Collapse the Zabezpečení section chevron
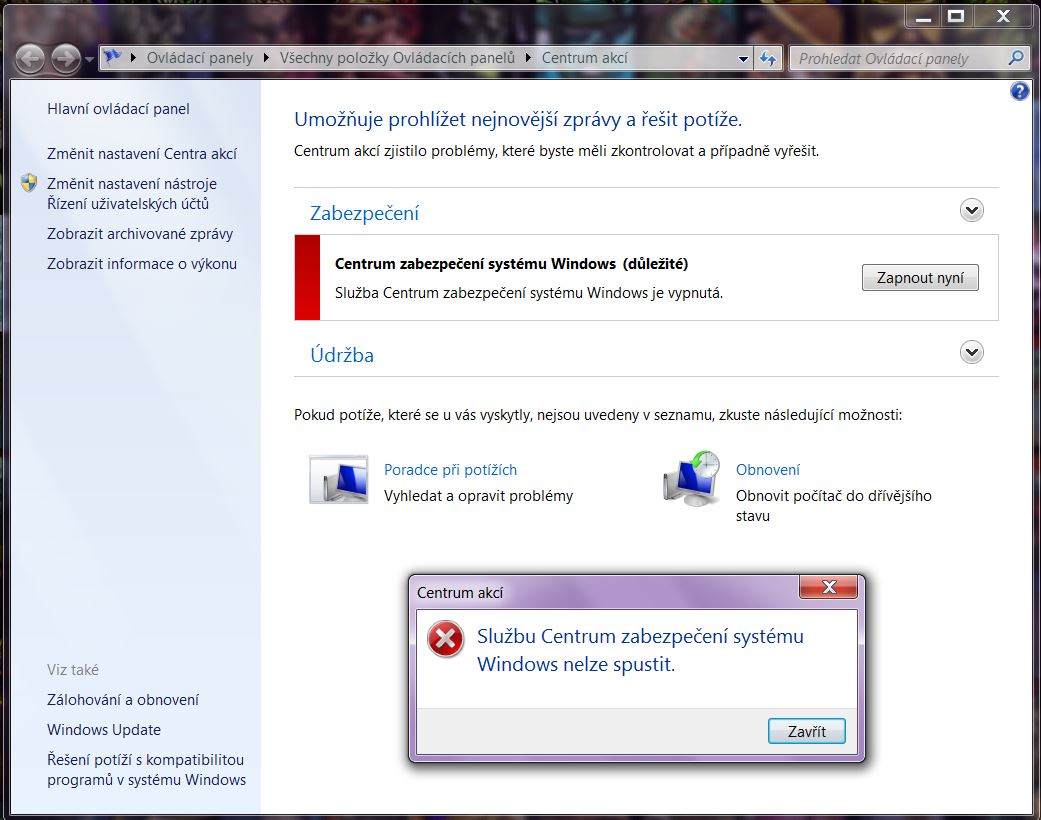 click(972, 210)
